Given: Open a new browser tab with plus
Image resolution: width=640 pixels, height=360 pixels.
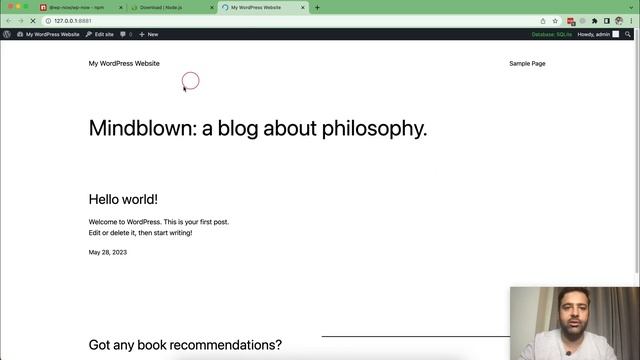Looking at the screenshot, I should tap(317, 7).
